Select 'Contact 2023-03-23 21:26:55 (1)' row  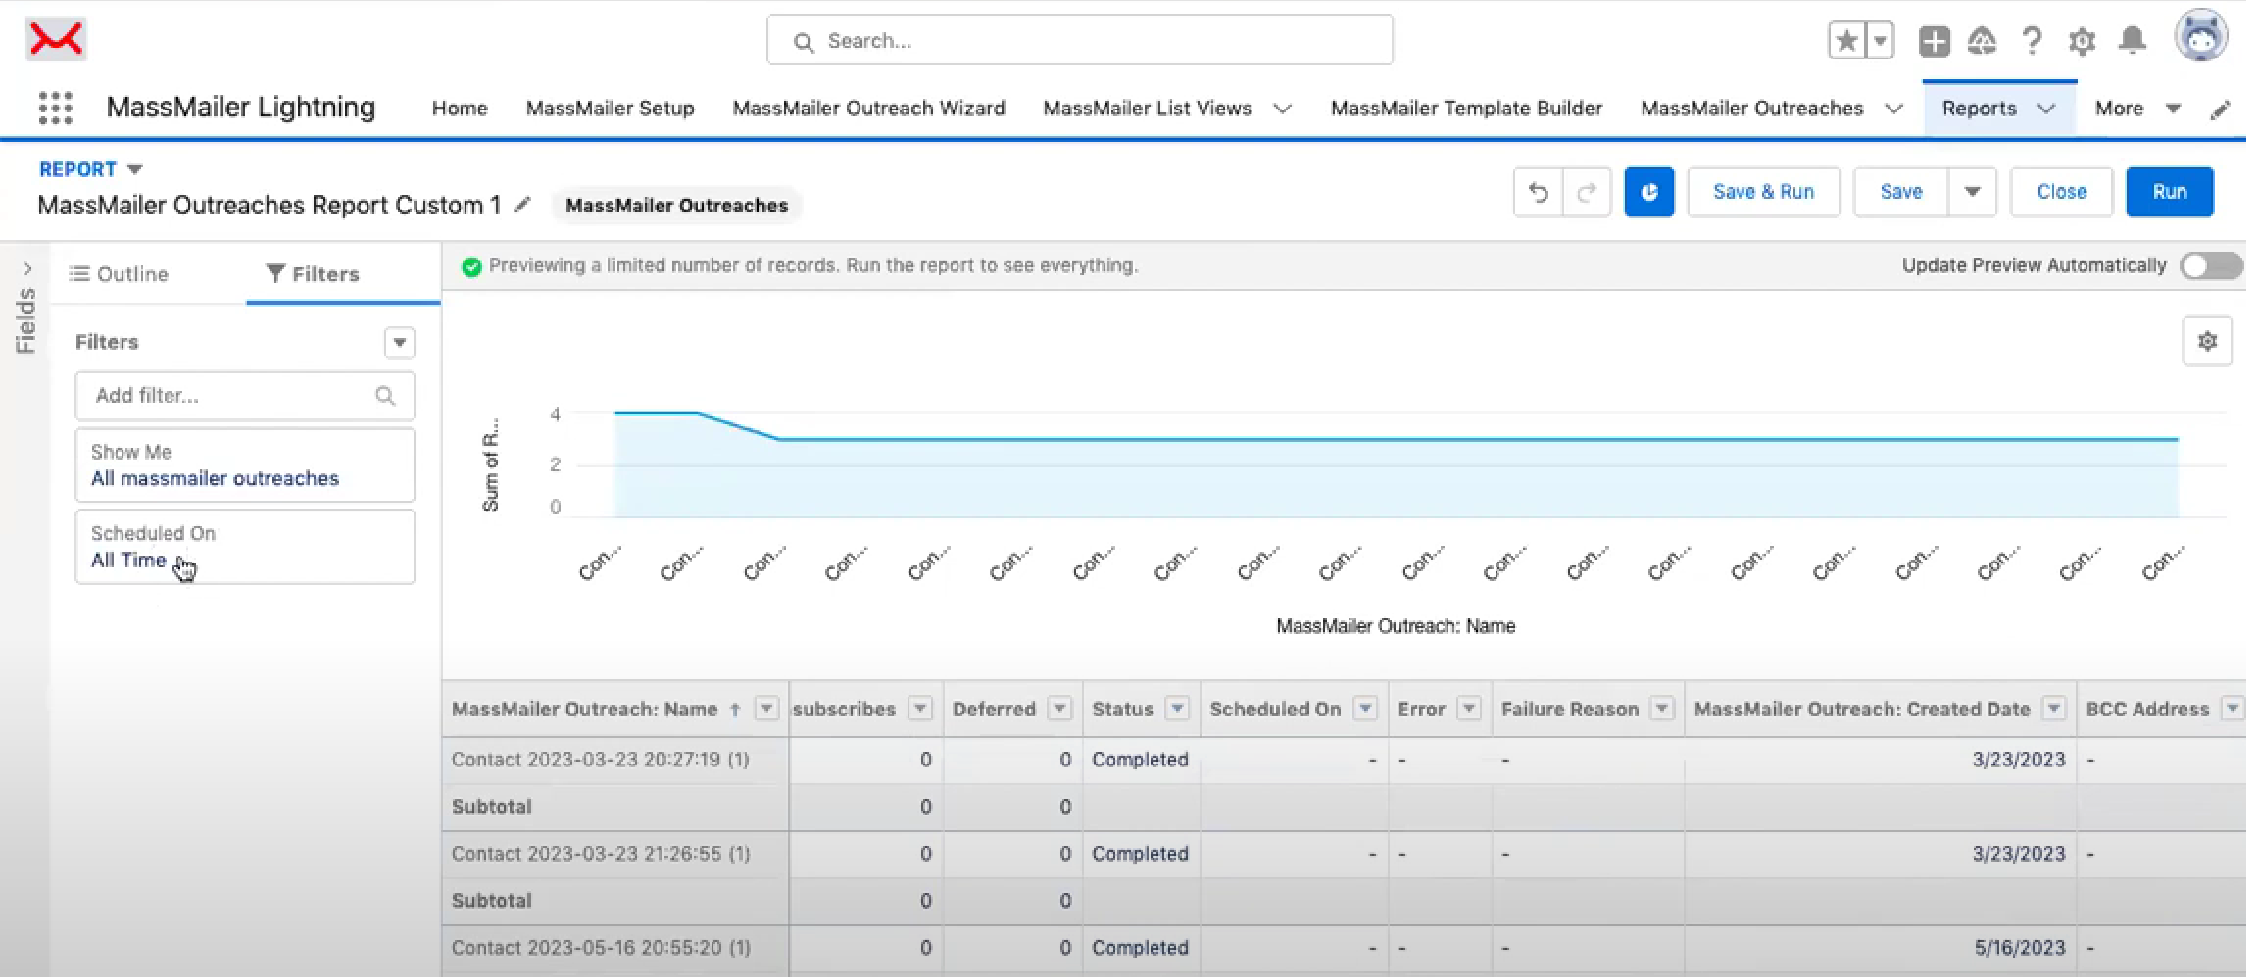point(601,854)
